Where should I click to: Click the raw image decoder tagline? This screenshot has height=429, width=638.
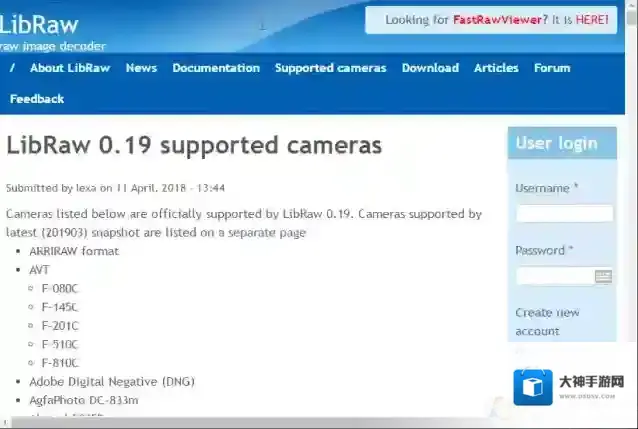[52, 46]
